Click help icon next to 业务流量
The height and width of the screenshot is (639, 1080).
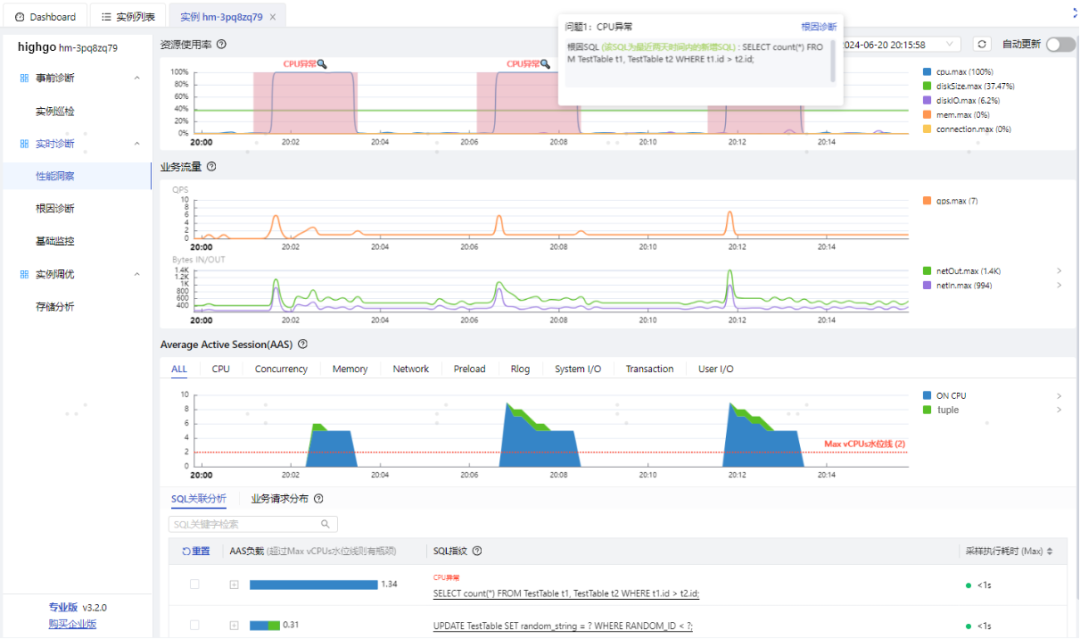point(211,167)
